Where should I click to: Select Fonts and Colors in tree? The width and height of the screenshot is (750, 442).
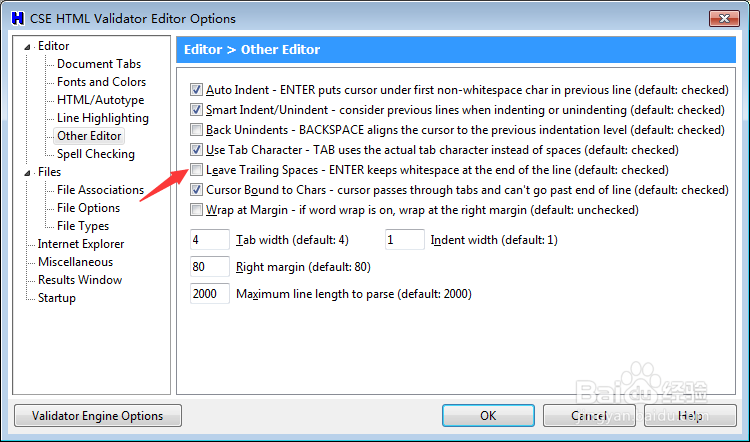101,82
